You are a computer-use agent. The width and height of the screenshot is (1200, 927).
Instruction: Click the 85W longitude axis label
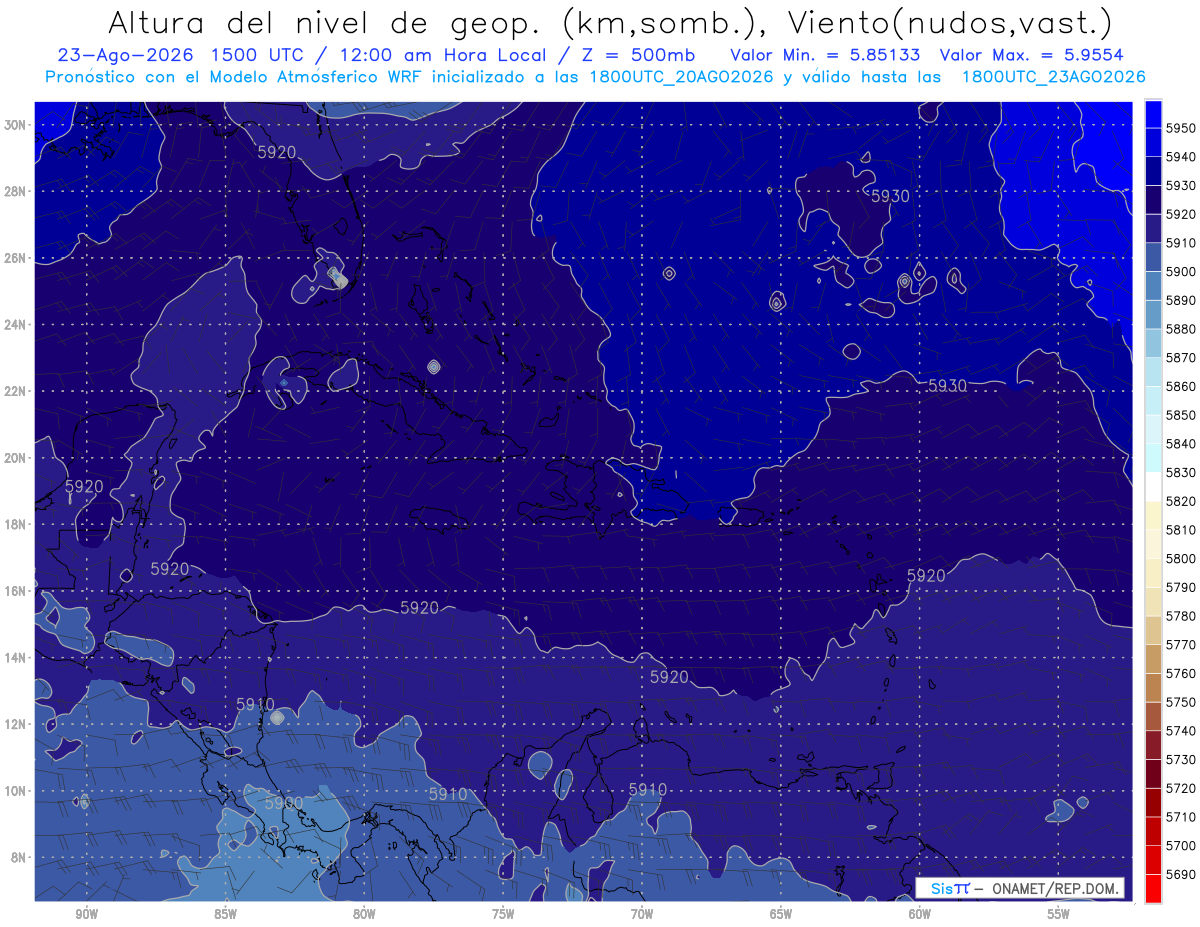coord(226,913)
